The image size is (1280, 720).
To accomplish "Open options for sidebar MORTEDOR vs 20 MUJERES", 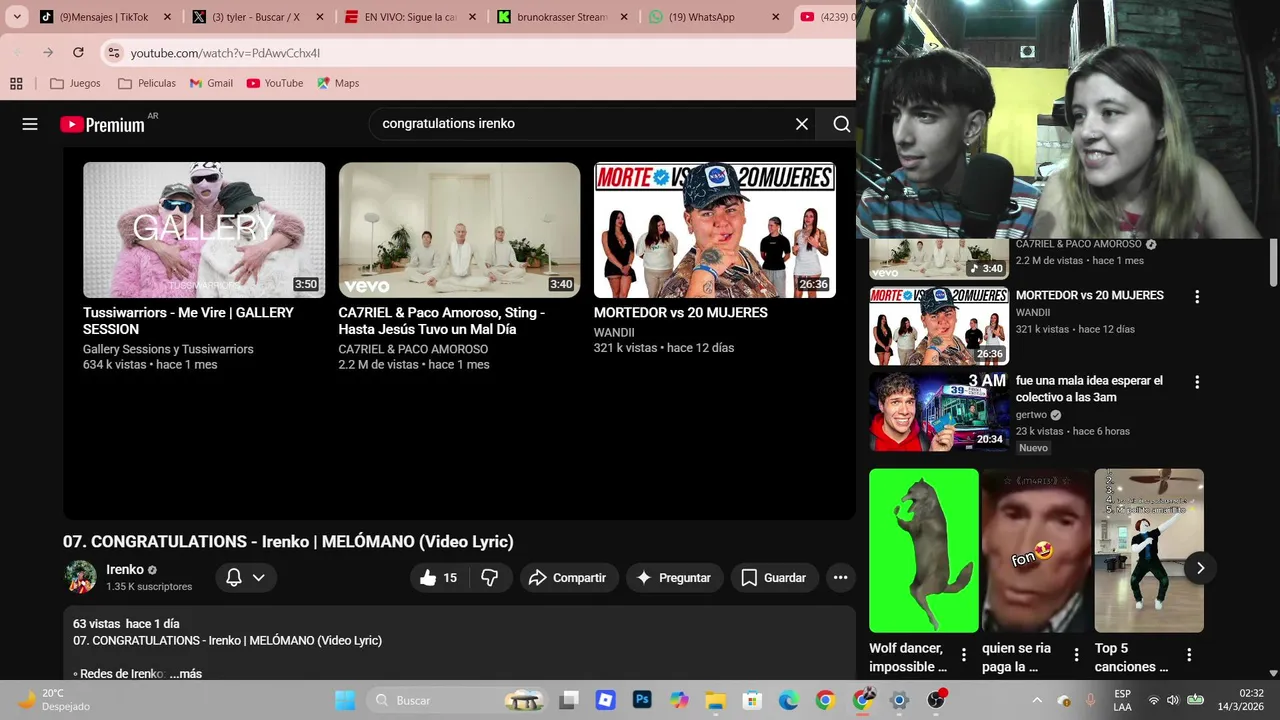I will [x=1196, y=296].
